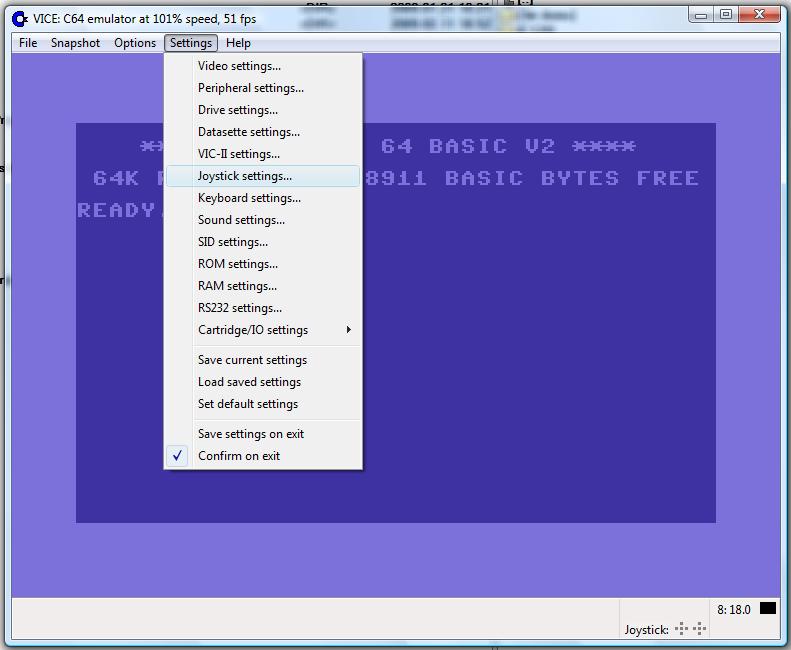Select VIC-II settings...
This screenshot has width=791, height=650.
coord(263,154)
